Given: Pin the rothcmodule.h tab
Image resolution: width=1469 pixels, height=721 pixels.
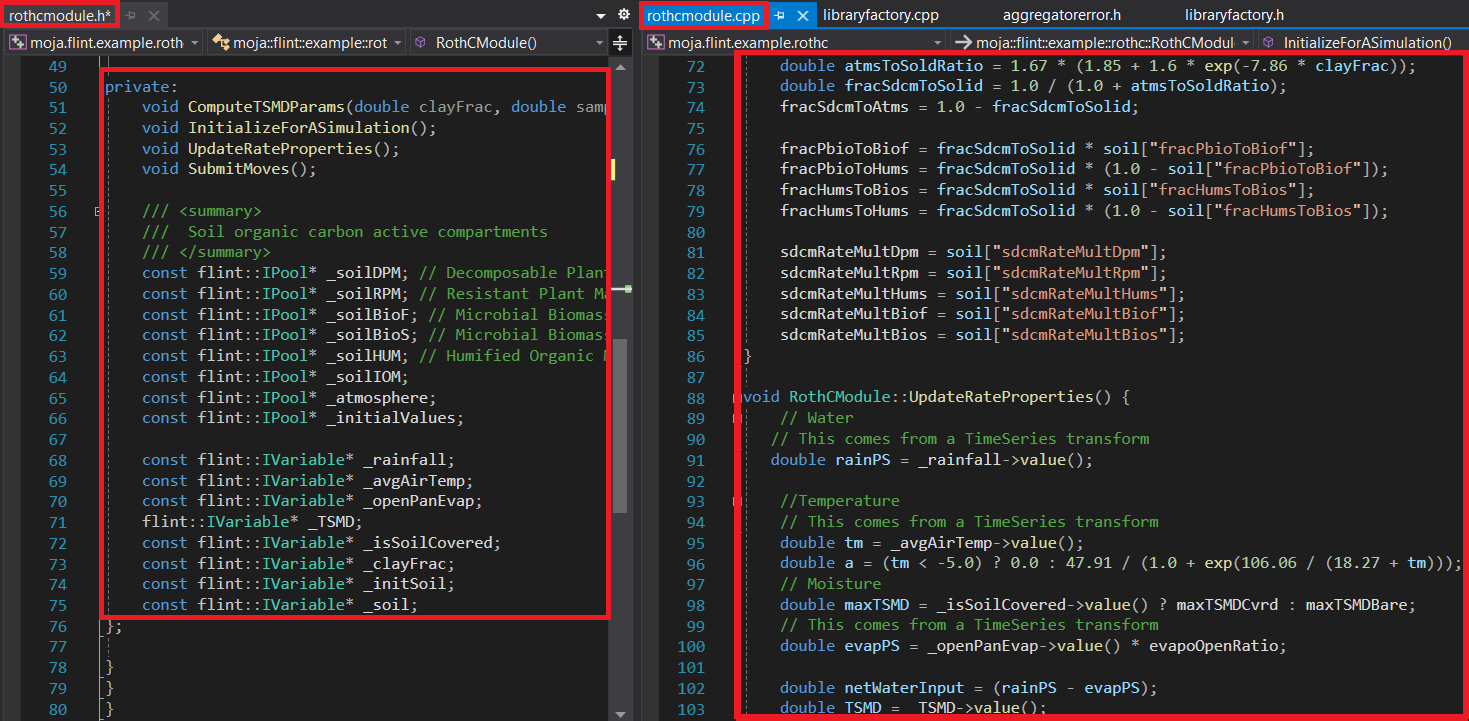Looking at the screenshot, I should (x=132, y=16).
